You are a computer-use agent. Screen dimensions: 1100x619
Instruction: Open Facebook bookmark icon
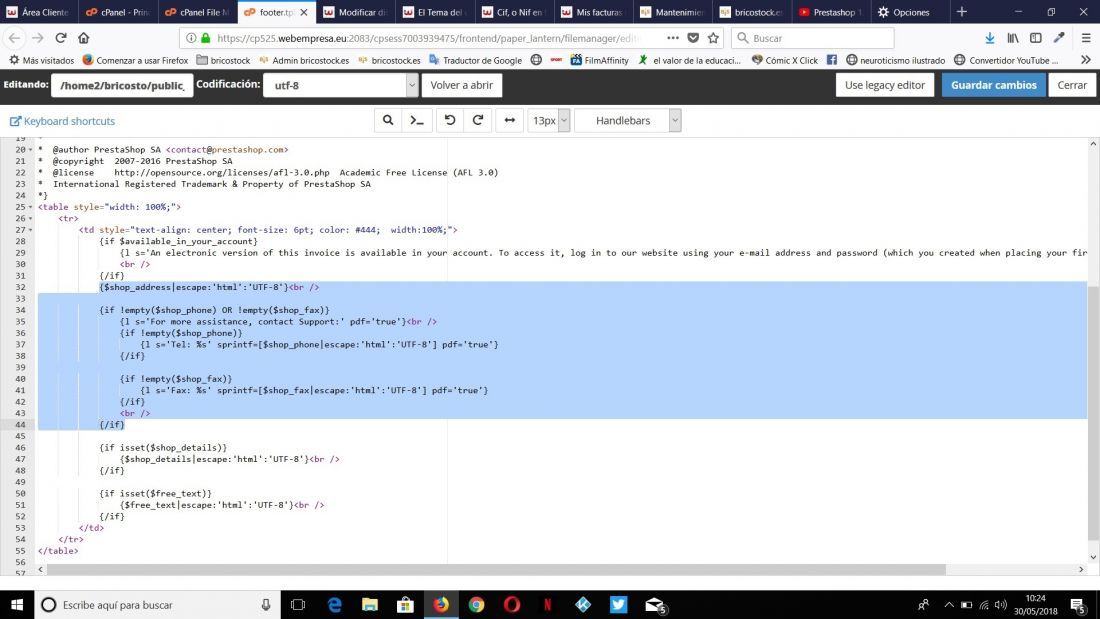pyautogui.click(x=831, y=60)
